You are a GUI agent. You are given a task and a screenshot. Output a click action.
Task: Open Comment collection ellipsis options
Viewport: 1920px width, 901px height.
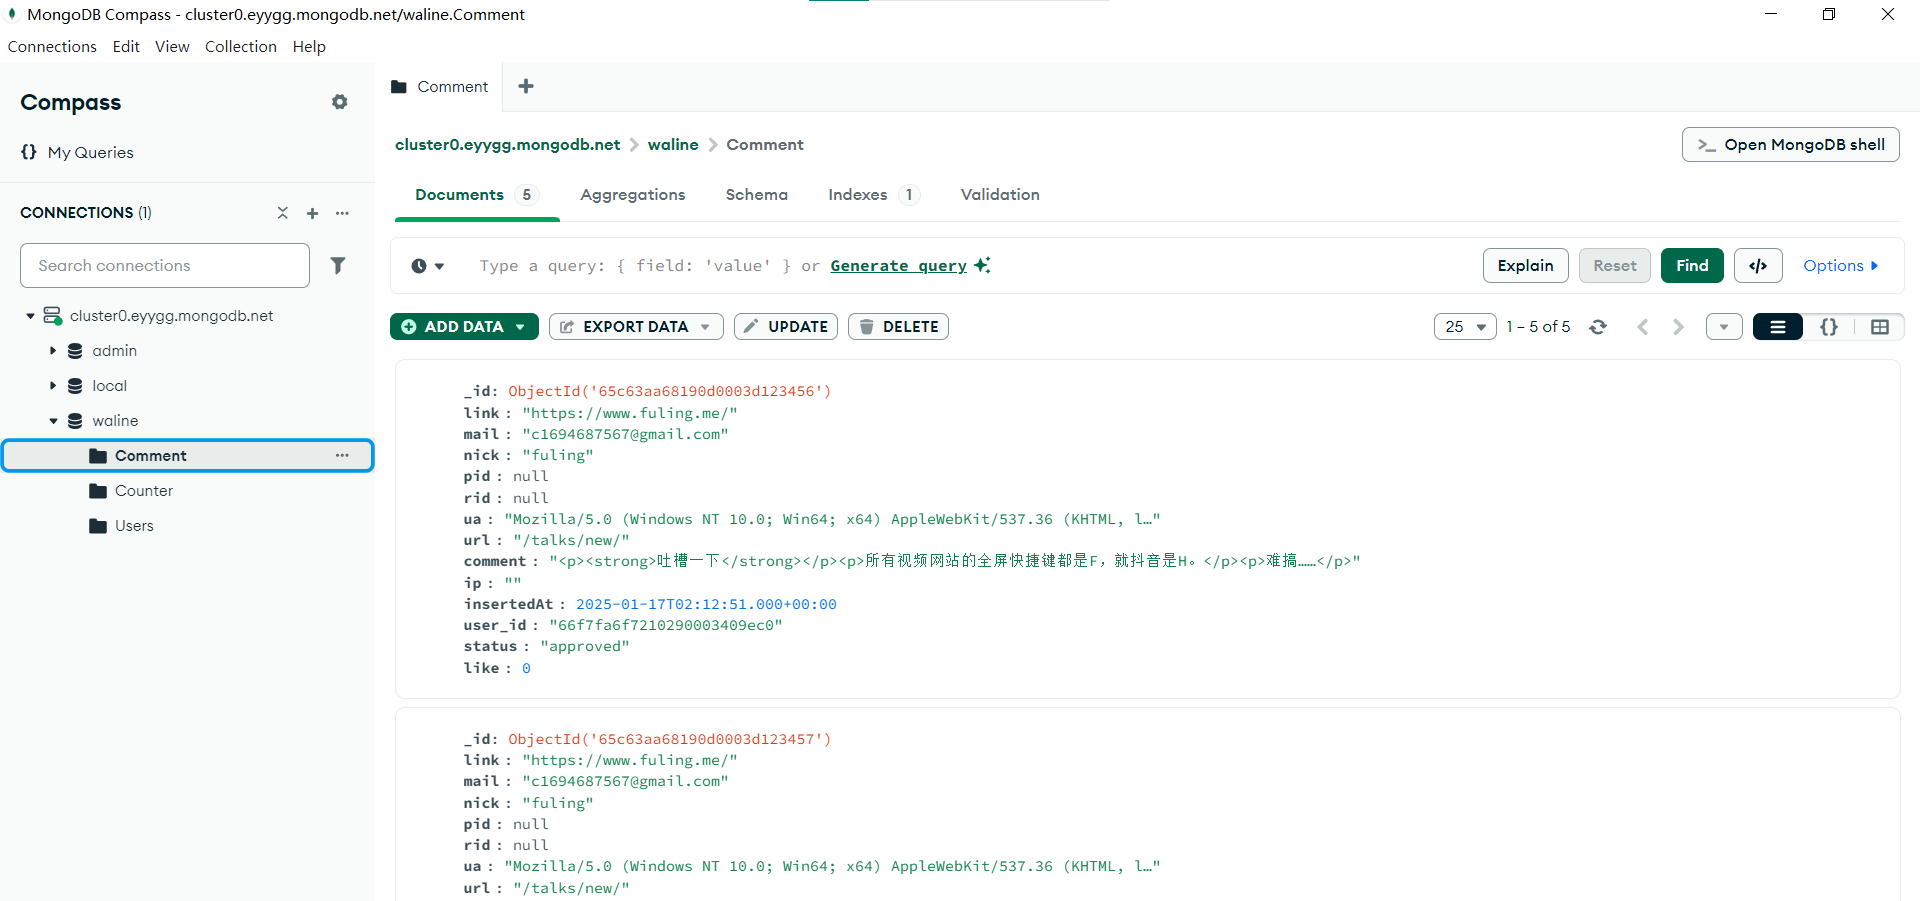[343, 455]
